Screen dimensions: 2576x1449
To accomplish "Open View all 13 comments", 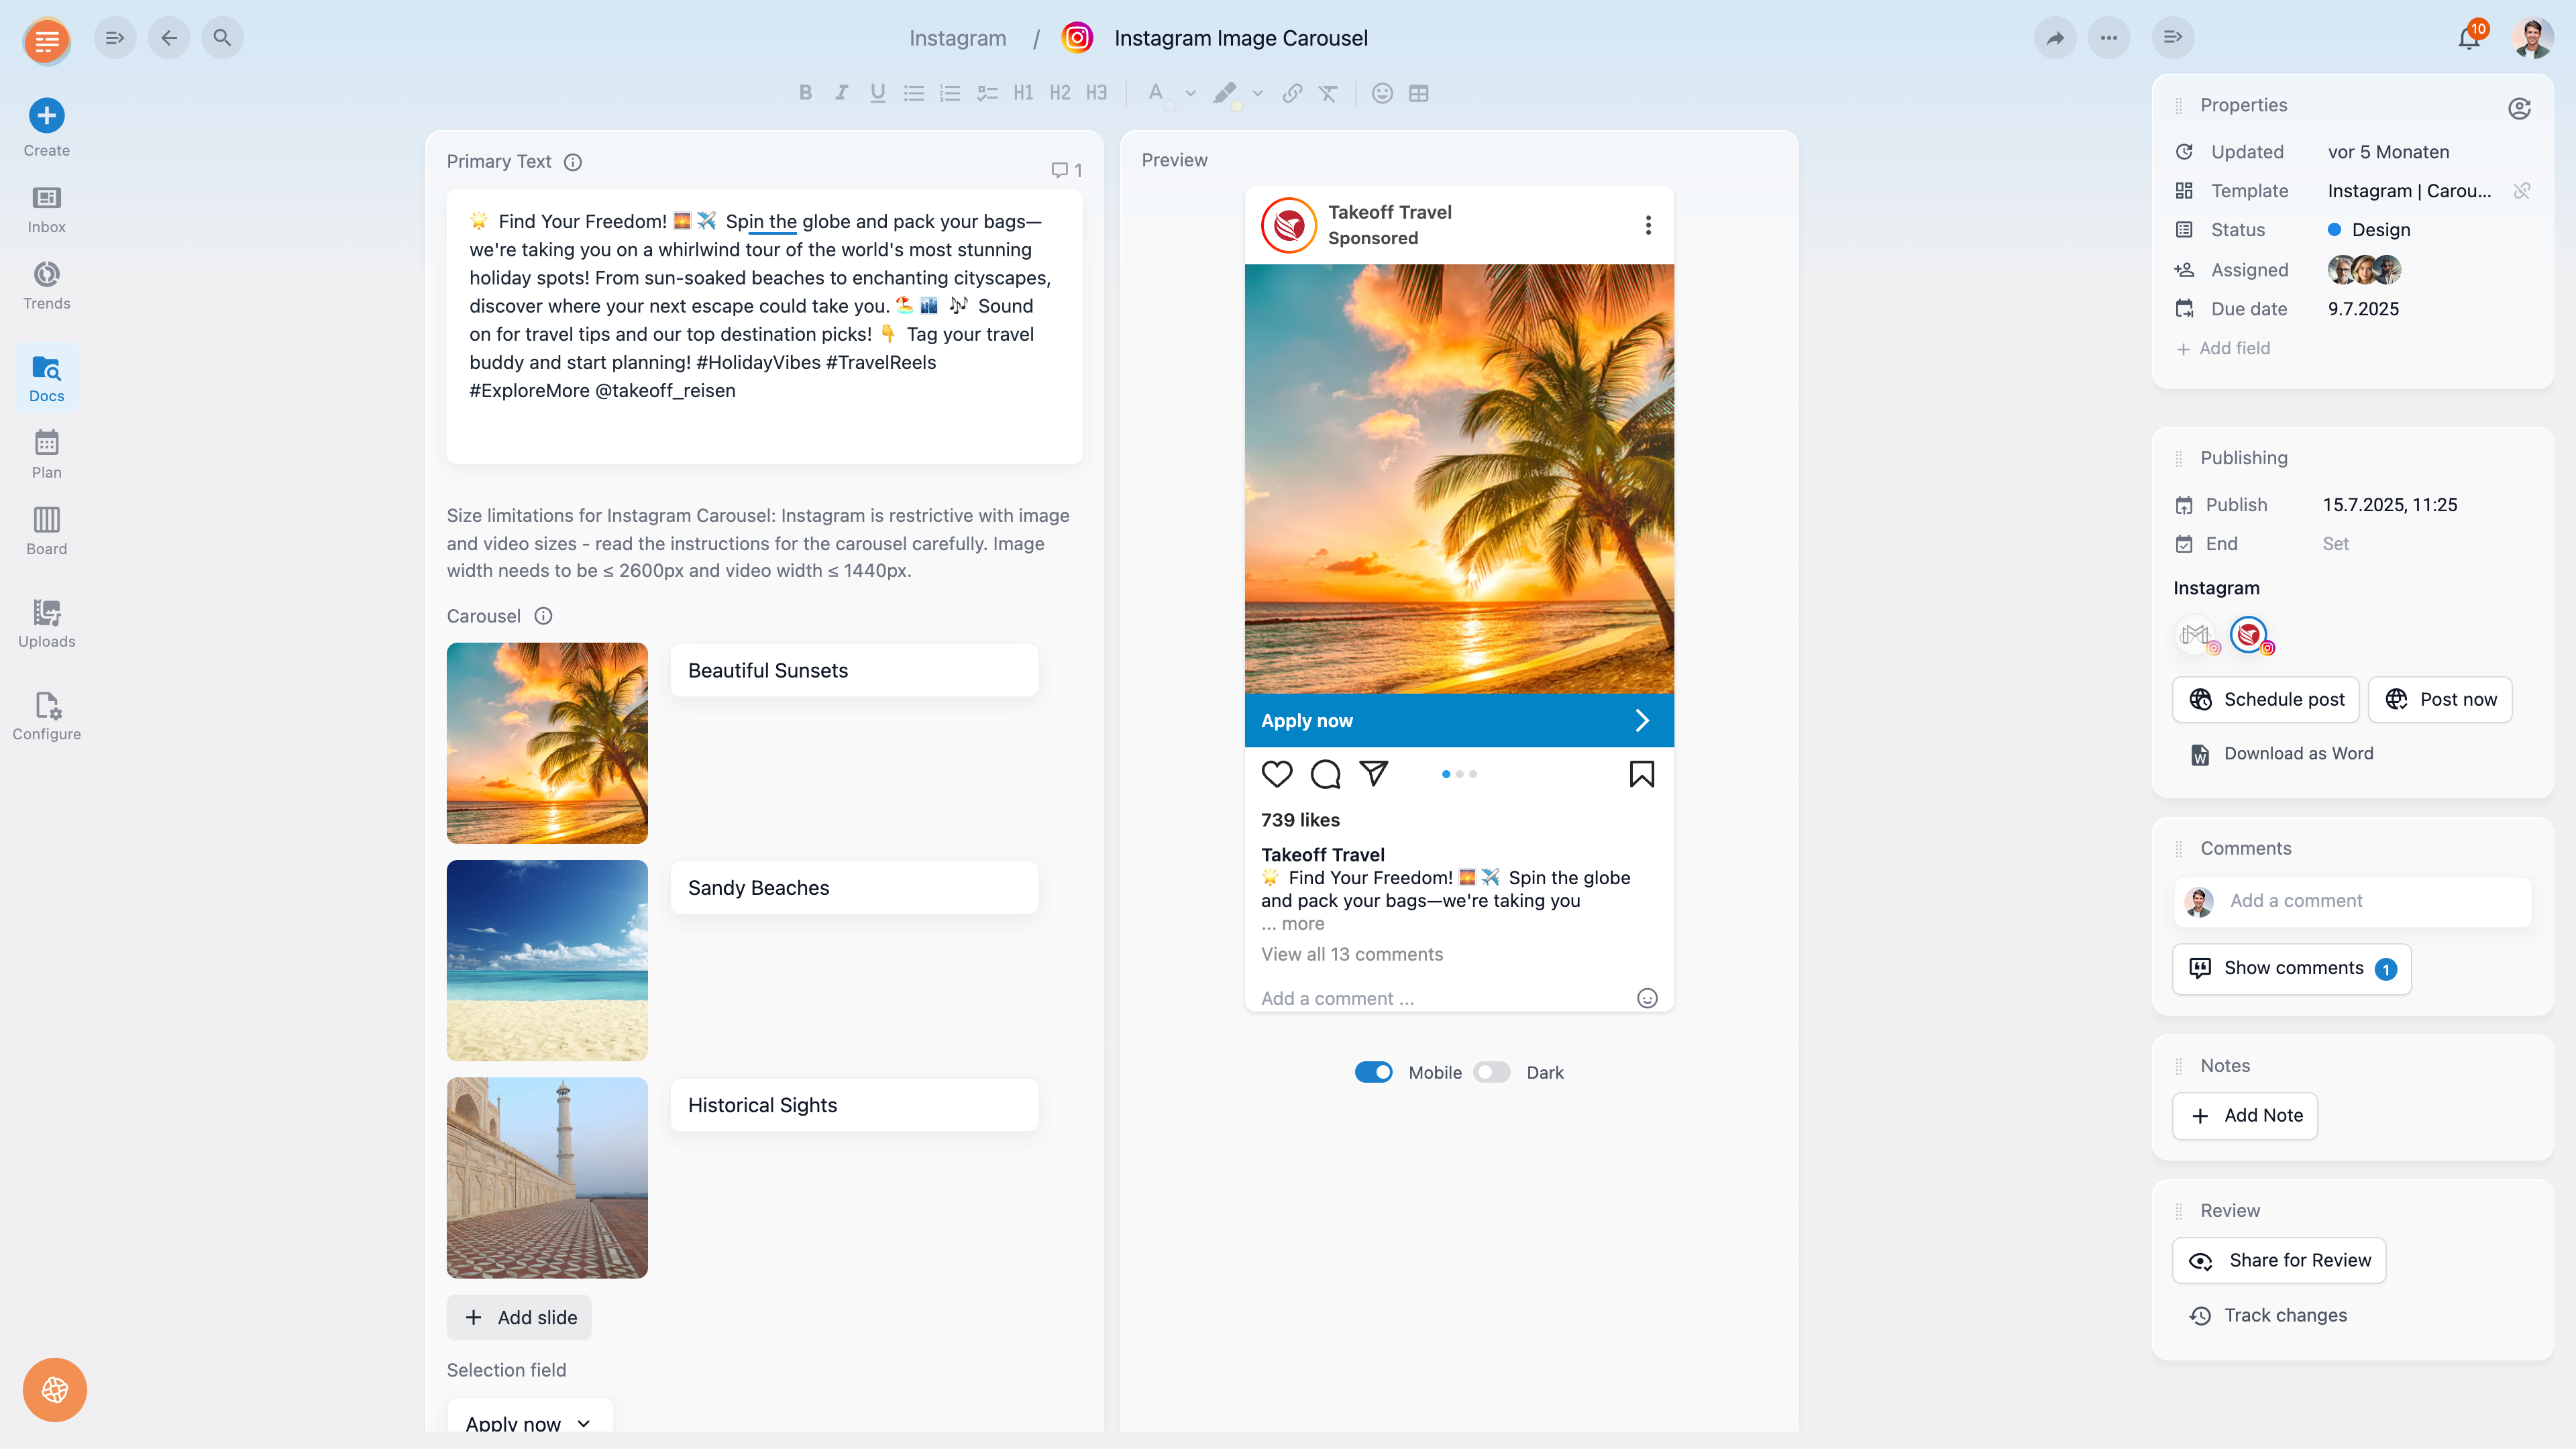I will click(x=1352, y=954).
